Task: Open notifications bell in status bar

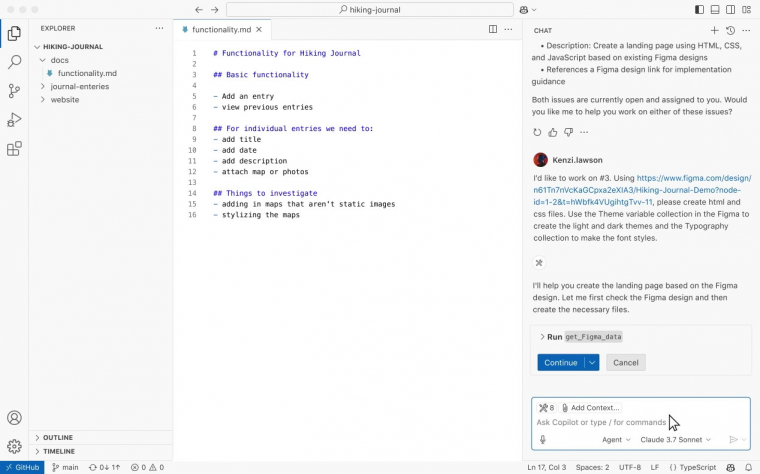Action: click(748, 468)
